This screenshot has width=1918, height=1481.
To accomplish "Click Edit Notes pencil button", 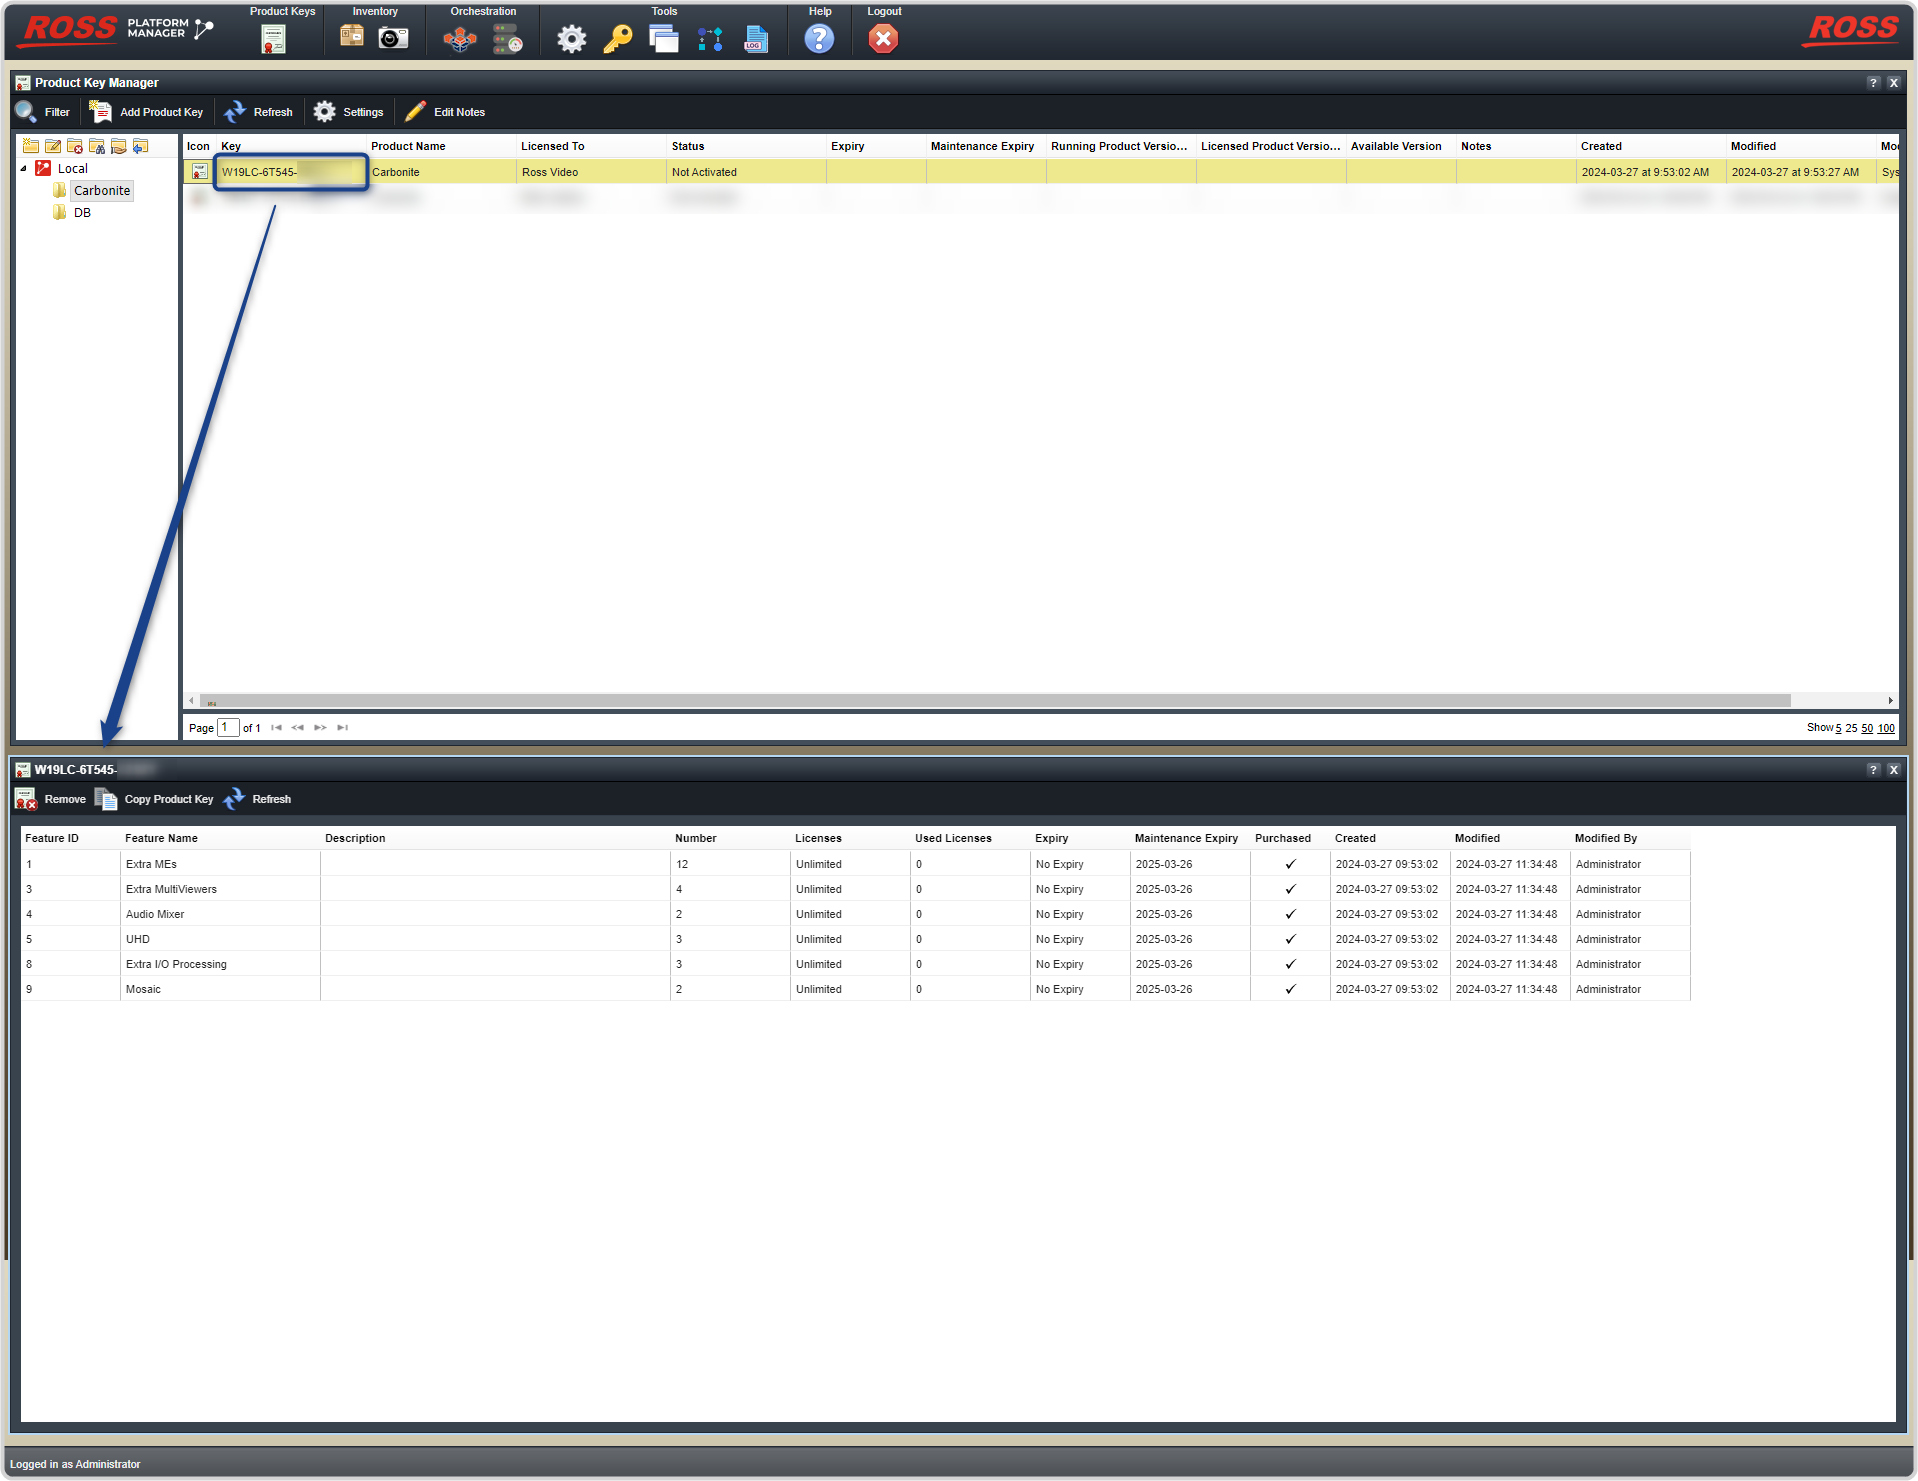I will point(445,112).
